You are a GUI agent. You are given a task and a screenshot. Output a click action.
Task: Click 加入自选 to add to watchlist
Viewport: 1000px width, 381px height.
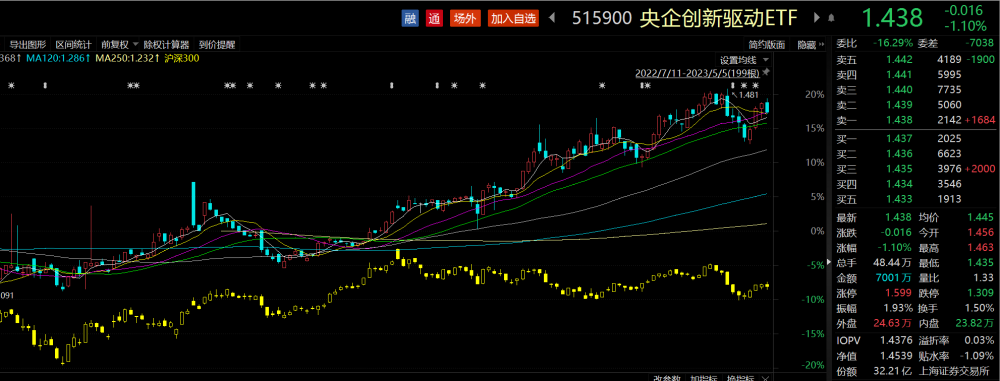pyautogui.click(x=513, y=19)
